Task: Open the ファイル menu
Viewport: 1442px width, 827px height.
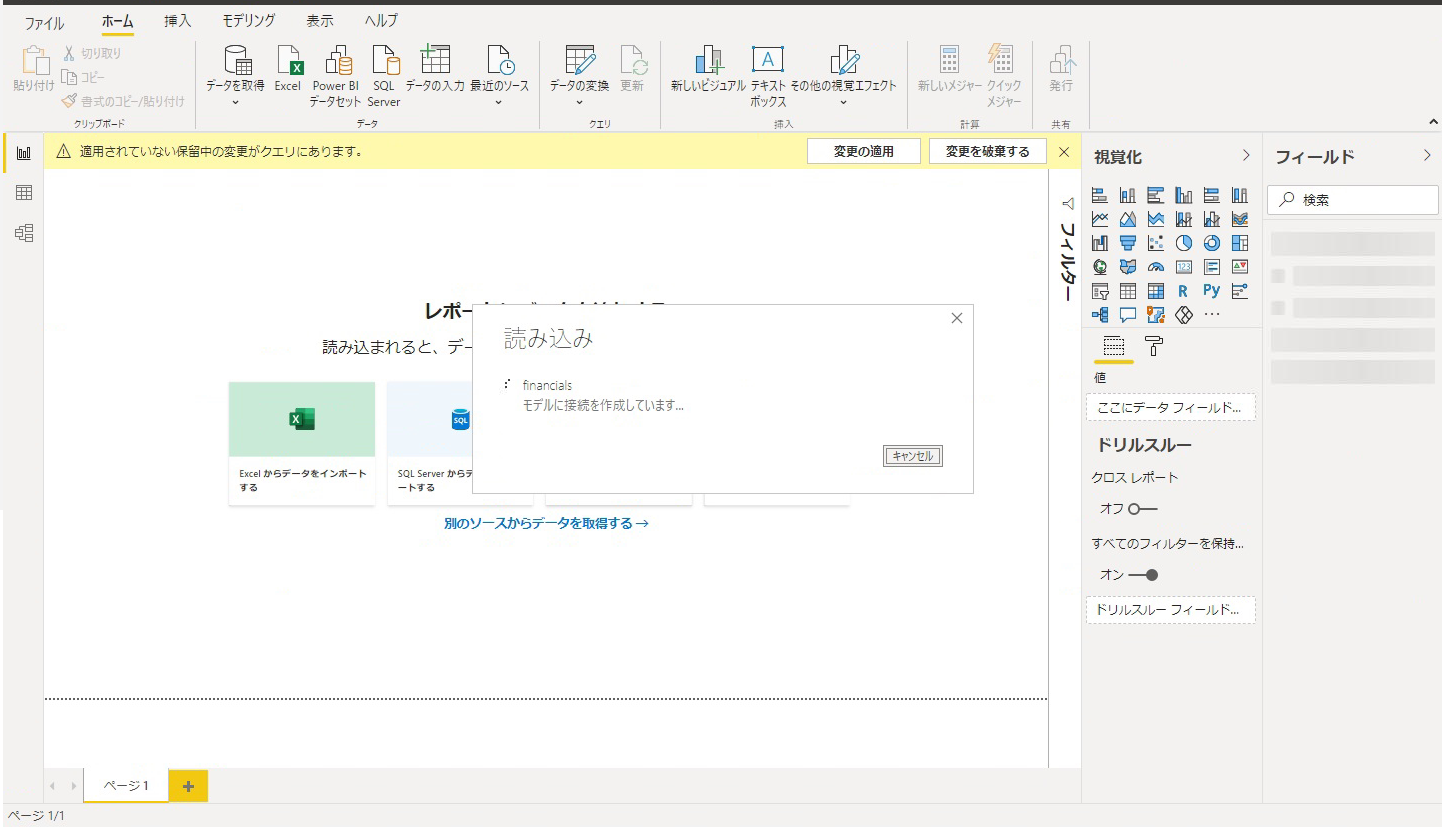Action: [x=43, y=21]
